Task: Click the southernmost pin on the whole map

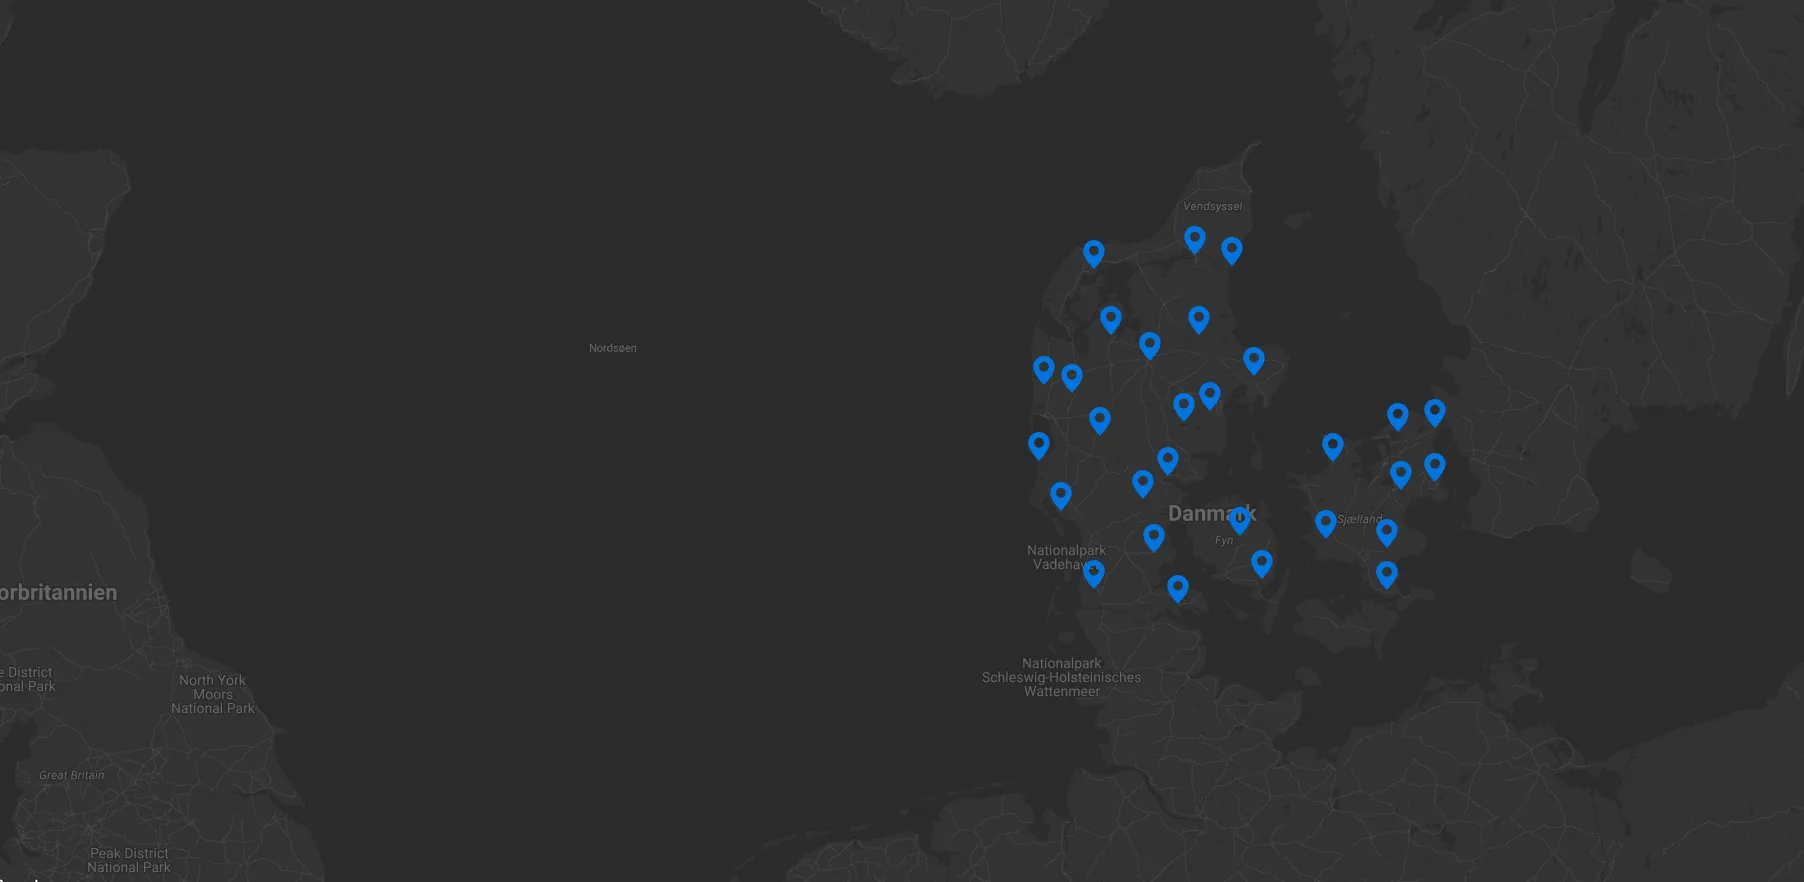Action: pos(1178,588)
